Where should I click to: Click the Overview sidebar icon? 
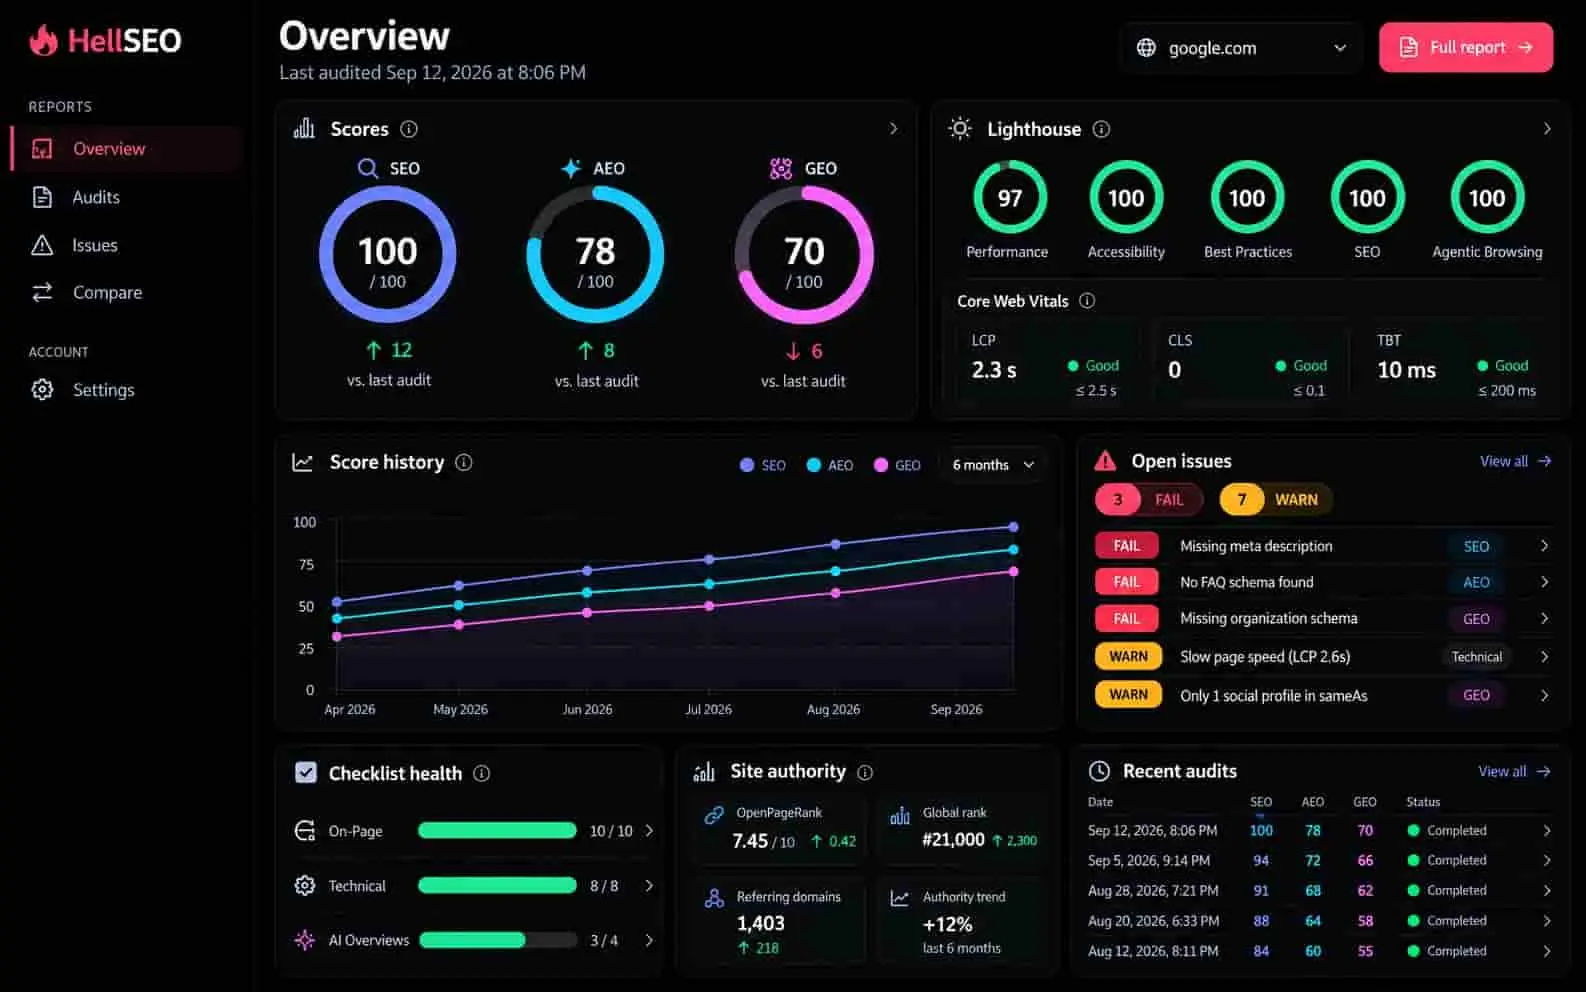(42, 149)
